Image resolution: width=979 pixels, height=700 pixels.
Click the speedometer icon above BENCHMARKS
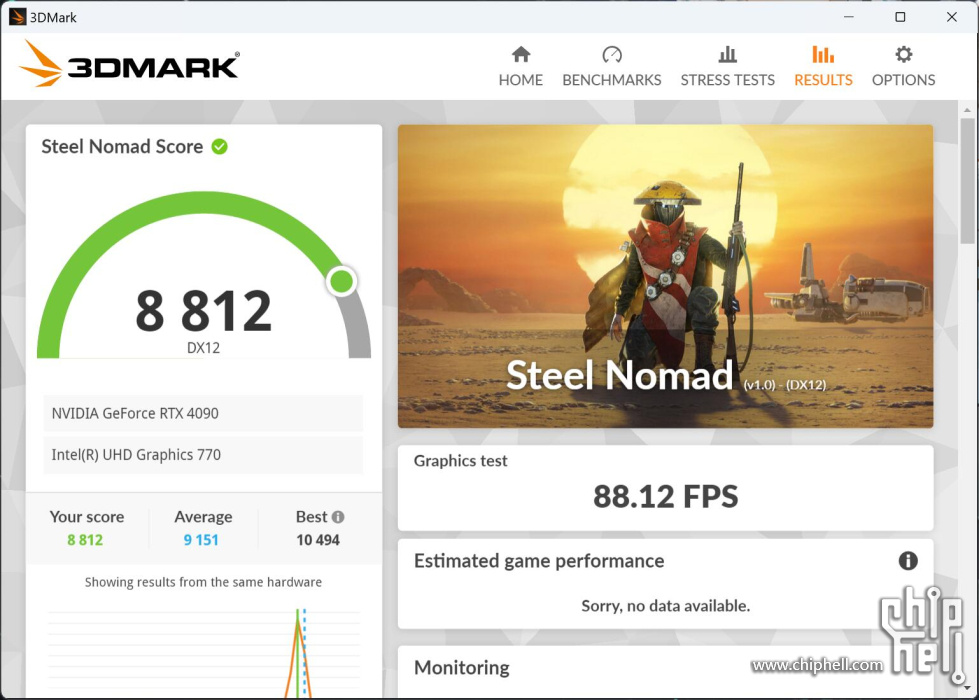(612, 55)
